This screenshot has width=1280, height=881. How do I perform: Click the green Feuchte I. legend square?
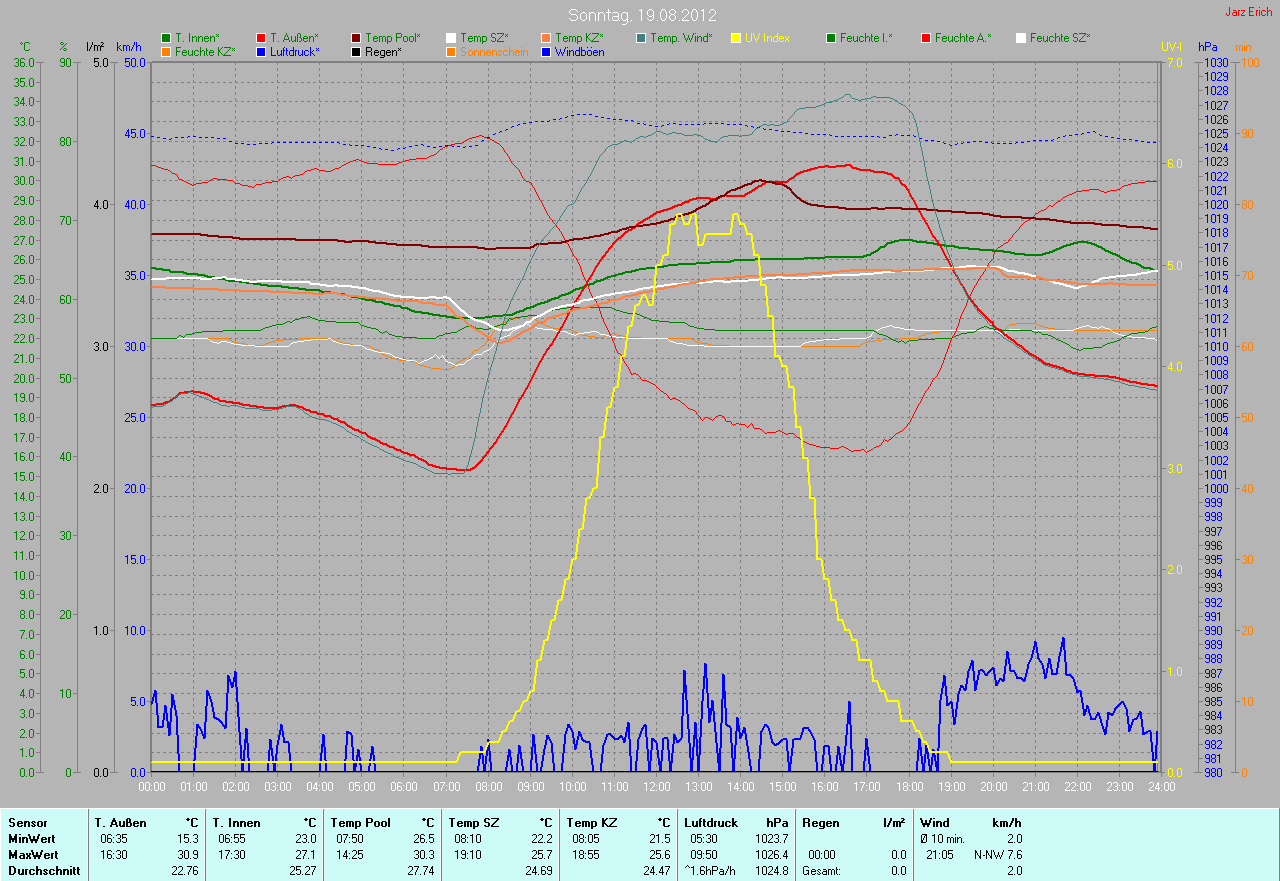click(x=831, y=38)
